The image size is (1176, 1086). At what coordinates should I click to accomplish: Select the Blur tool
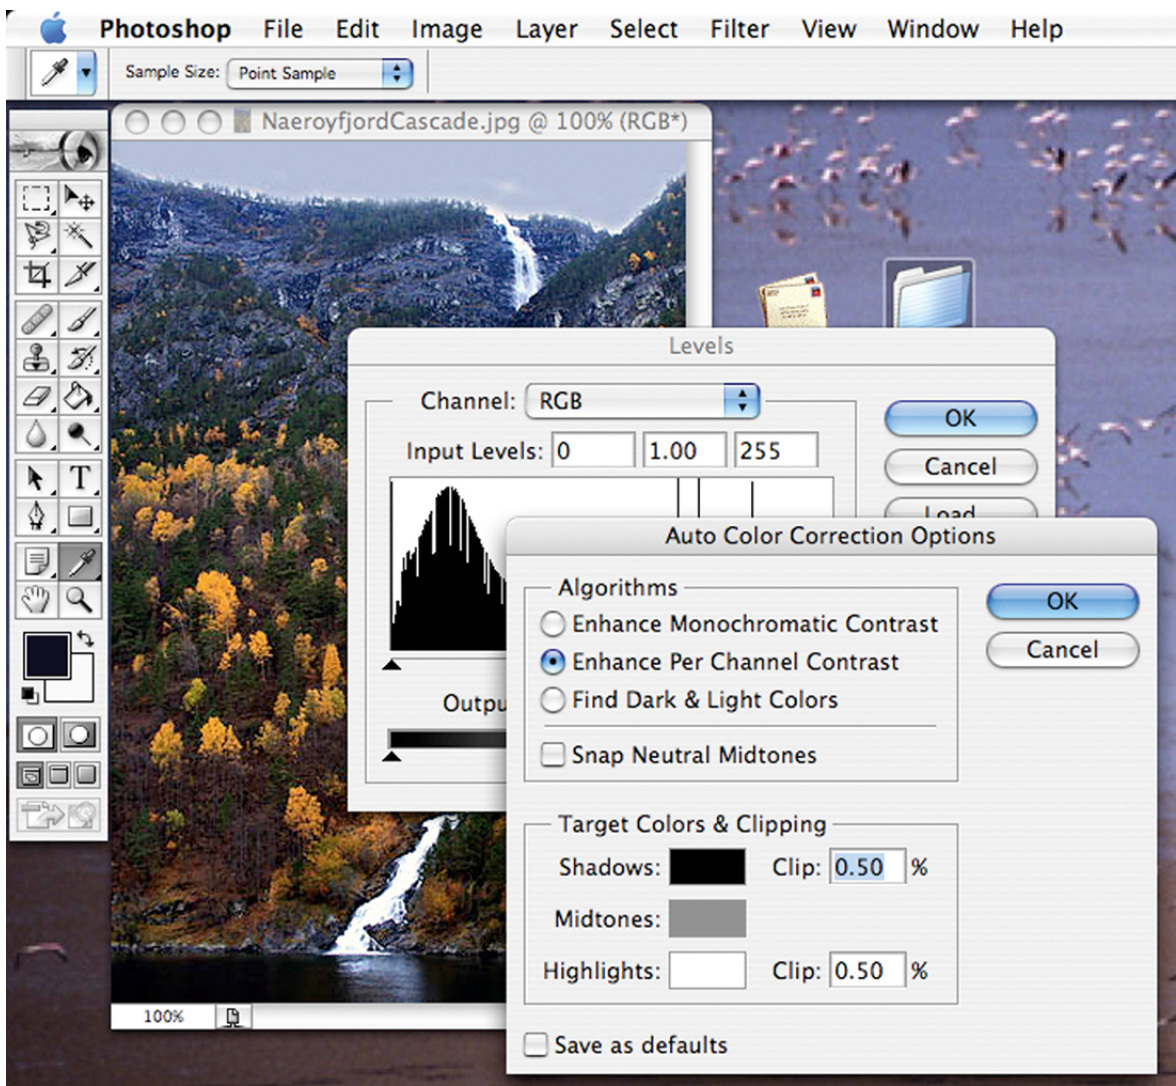(35, 434)
